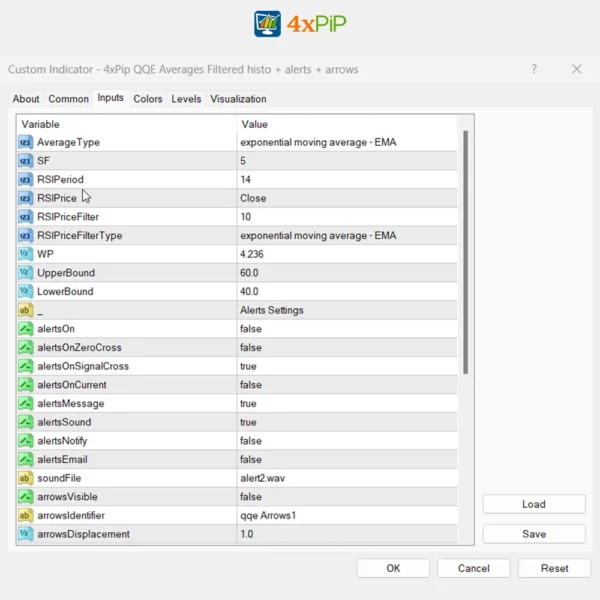Click the Load button
The width and height of the screenshot is (600, 600).
click(534, 504)
